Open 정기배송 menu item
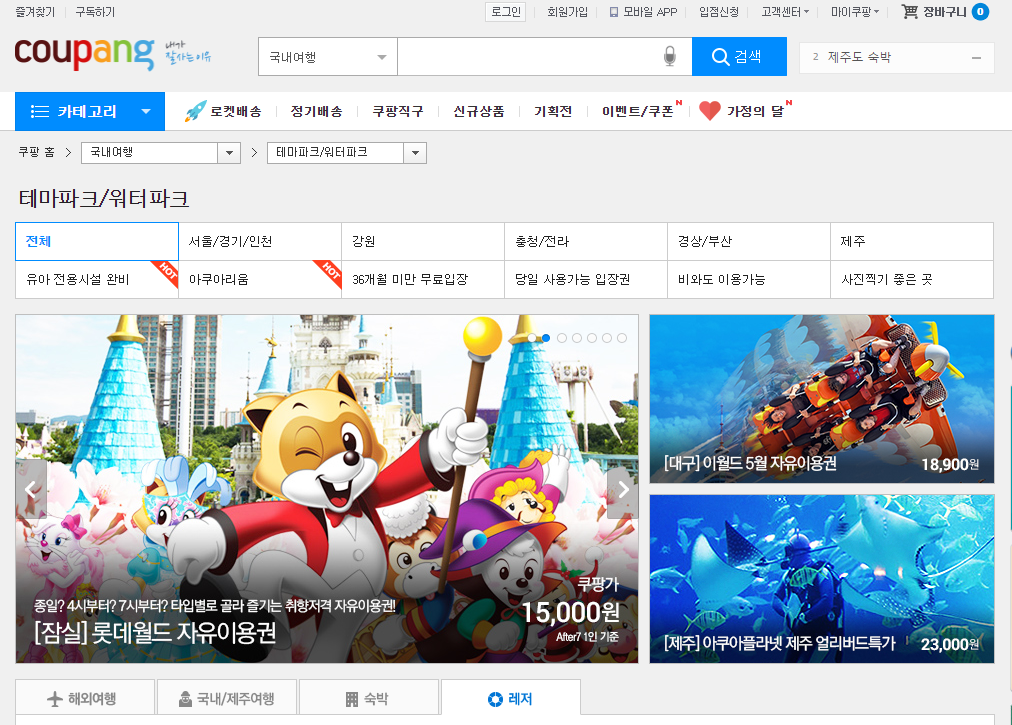This screenshot has width=1012, height=725. (316, 111)
